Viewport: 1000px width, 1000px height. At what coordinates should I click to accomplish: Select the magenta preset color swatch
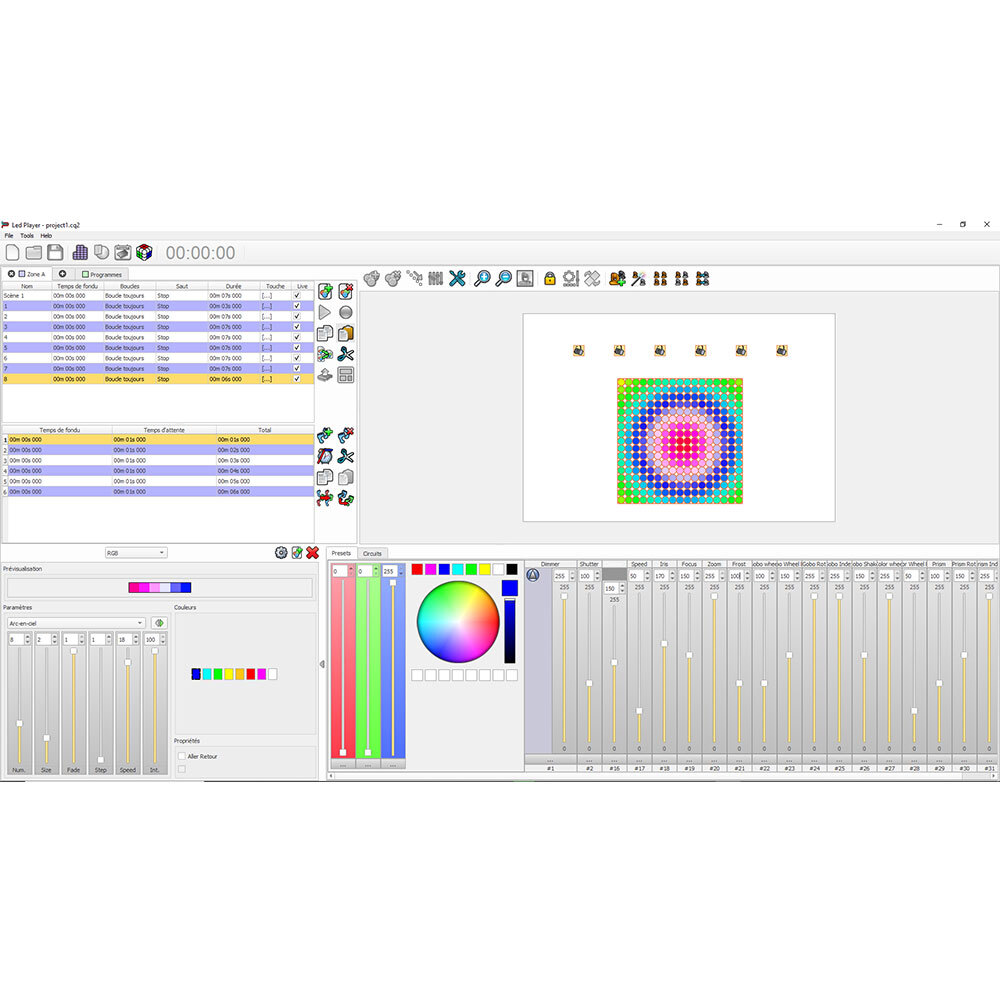[431, 569]
